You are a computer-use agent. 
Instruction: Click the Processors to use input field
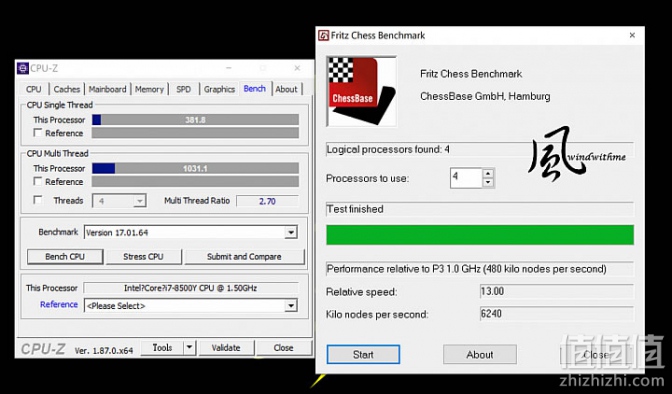(466, 177)
